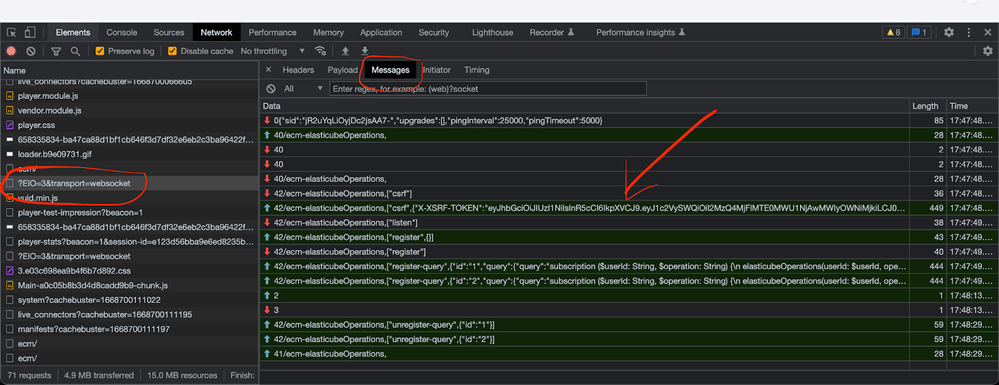Select the message containing "listen"
Viewport: 999px width, 385px height.
pos(629,222)
